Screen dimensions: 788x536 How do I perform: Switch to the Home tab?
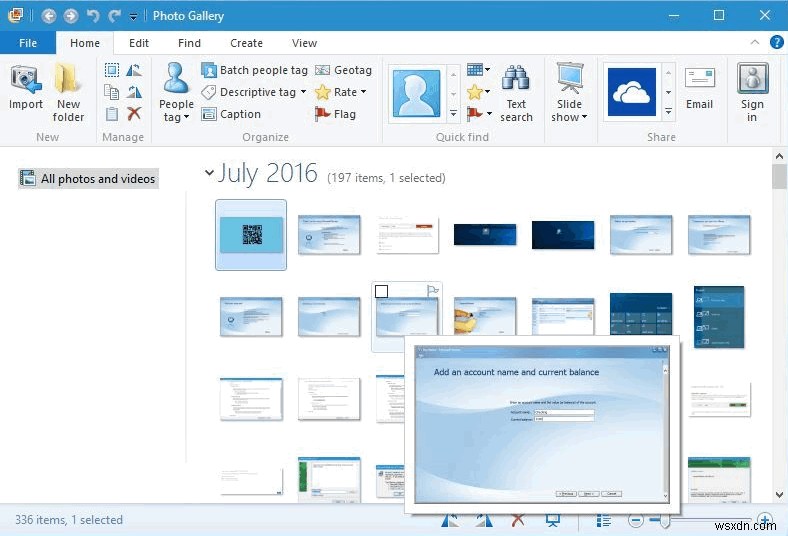coord(85,43)
